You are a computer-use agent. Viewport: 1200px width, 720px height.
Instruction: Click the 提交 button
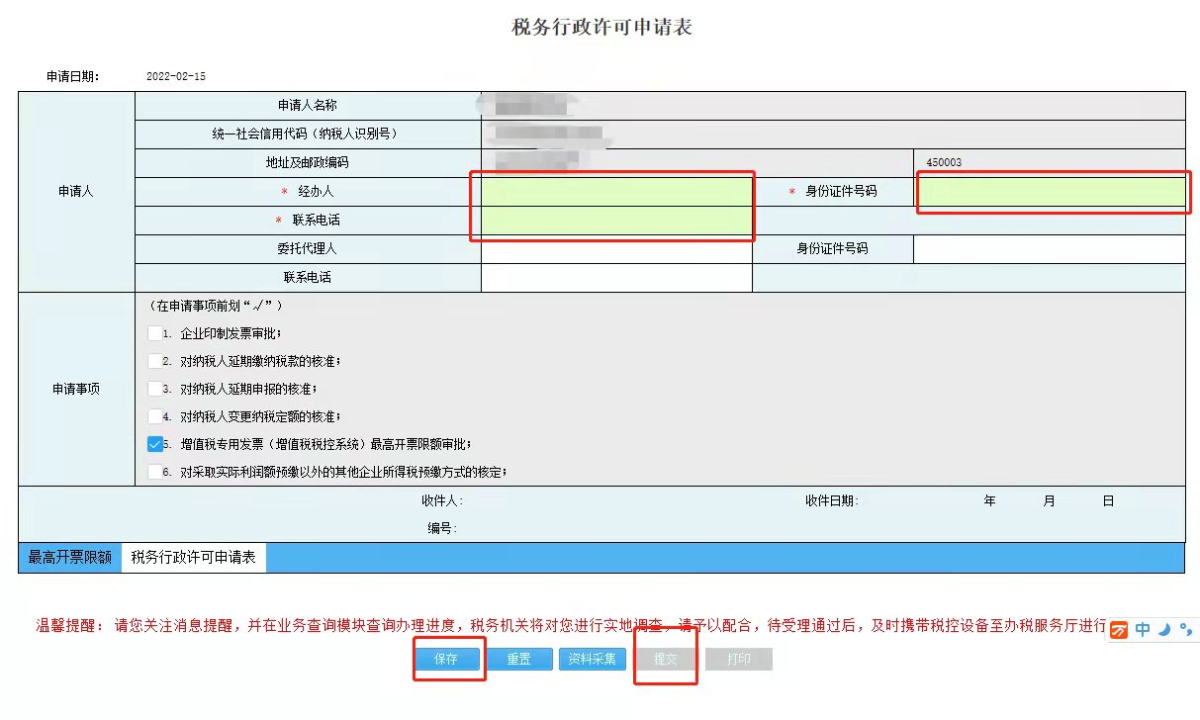(665, 659)
